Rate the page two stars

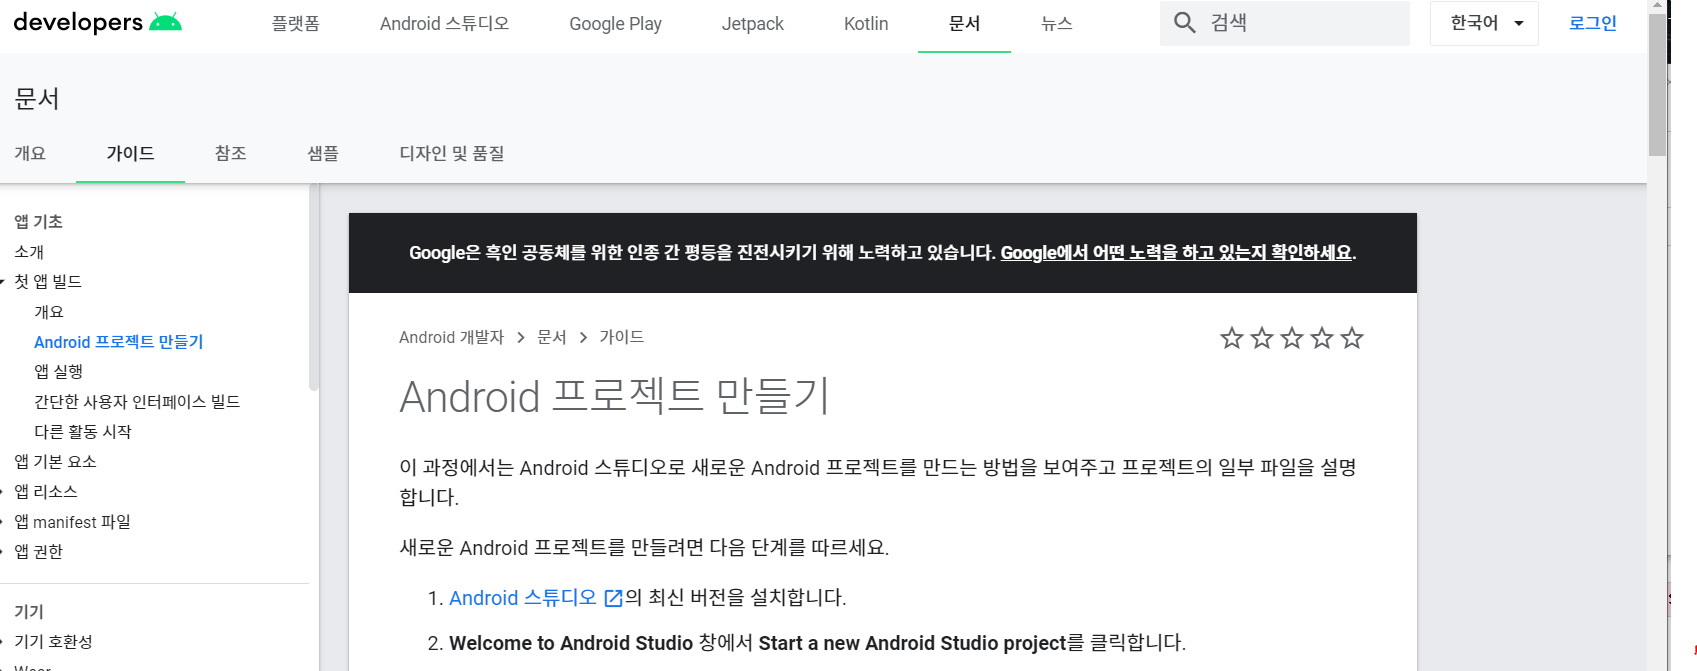pyautogui.click(x=1262, y=338)
